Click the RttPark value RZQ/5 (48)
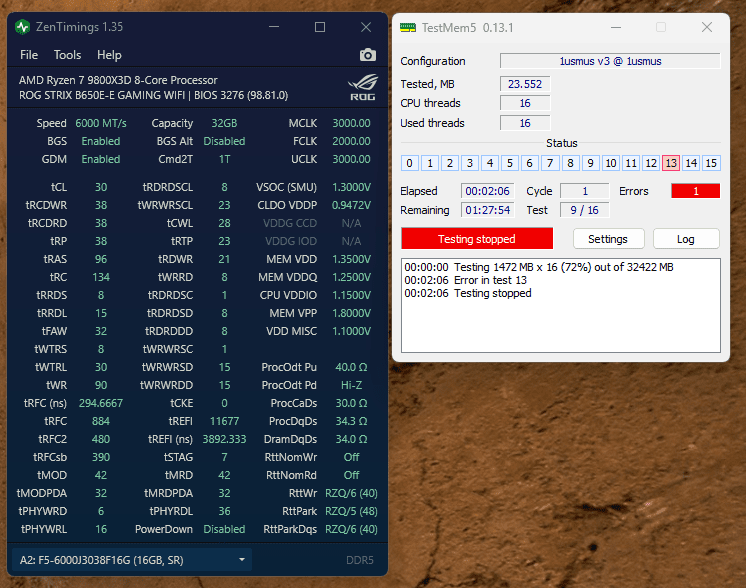 tap(351, 511)
